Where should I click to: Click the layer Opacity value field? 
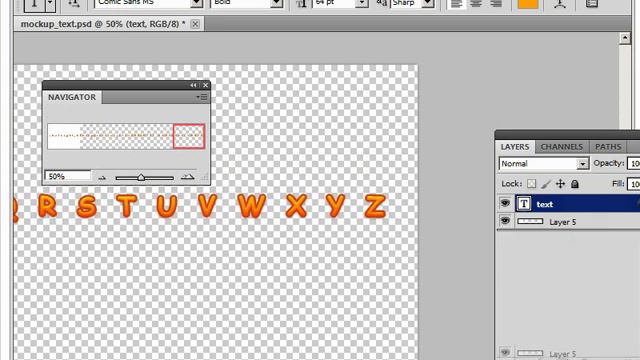click(x=633, y=164)
